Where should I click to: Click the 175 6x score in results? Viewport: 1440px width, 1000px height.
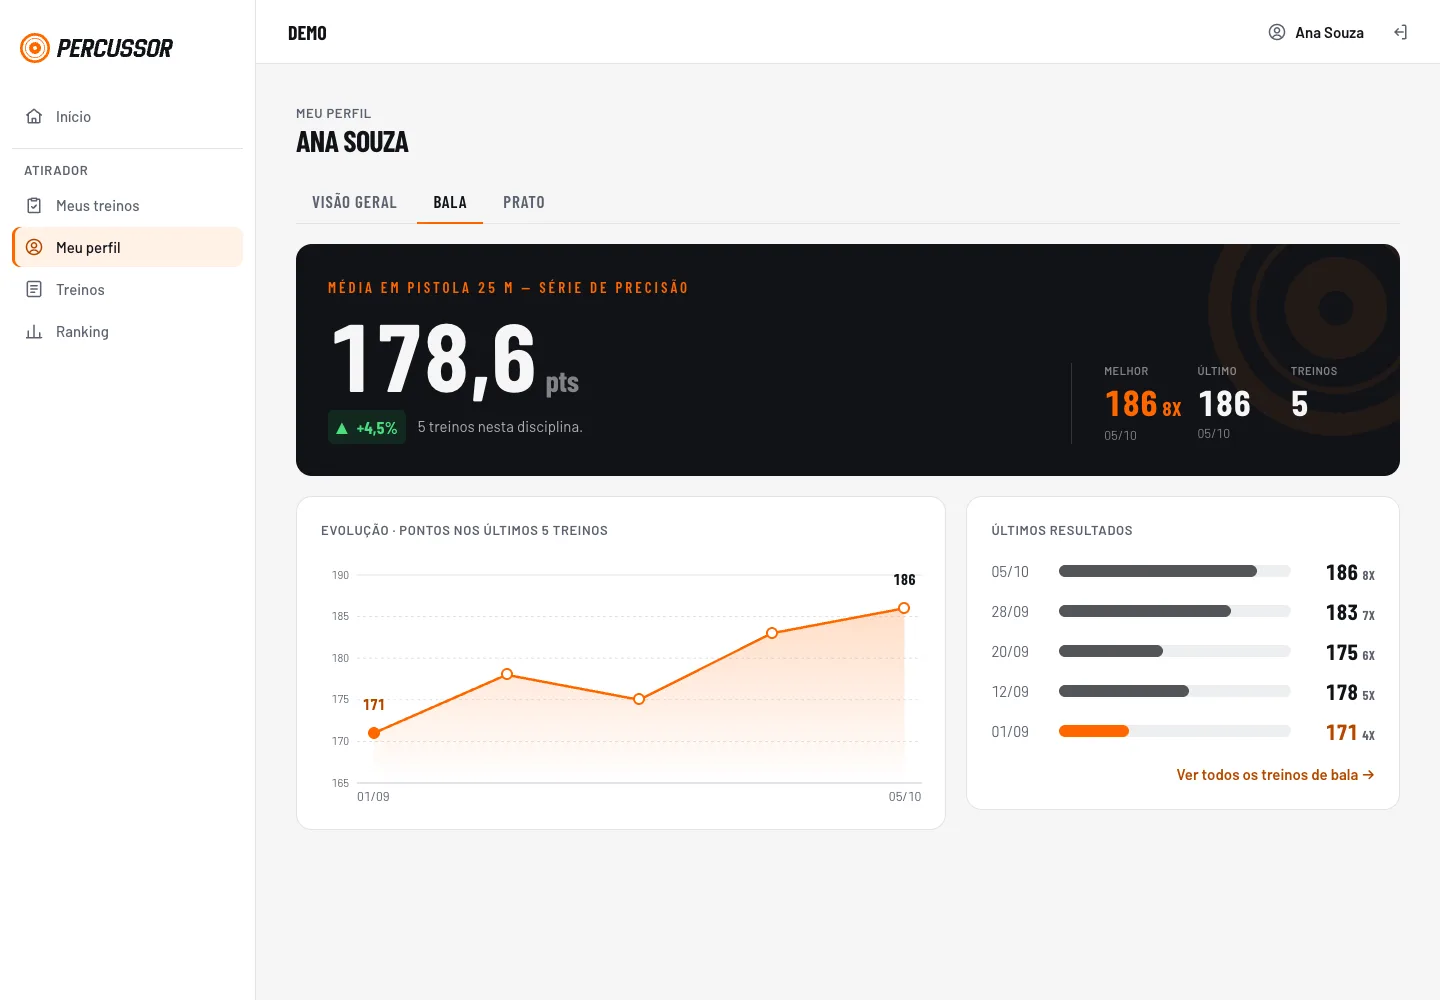coord(1350,653)
